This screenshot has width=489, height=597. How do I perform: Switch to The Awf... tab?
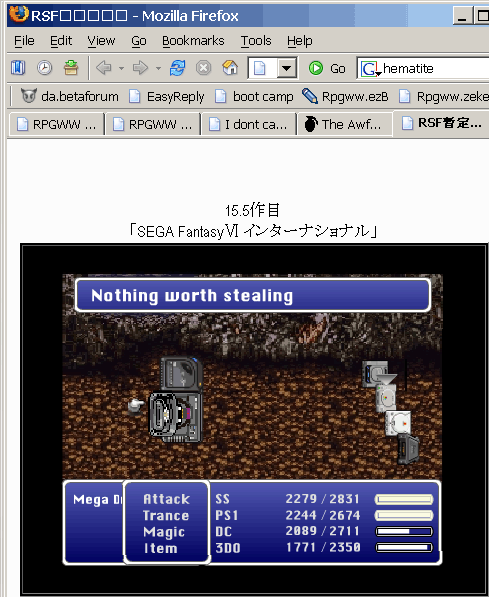(x=345, y=124)
